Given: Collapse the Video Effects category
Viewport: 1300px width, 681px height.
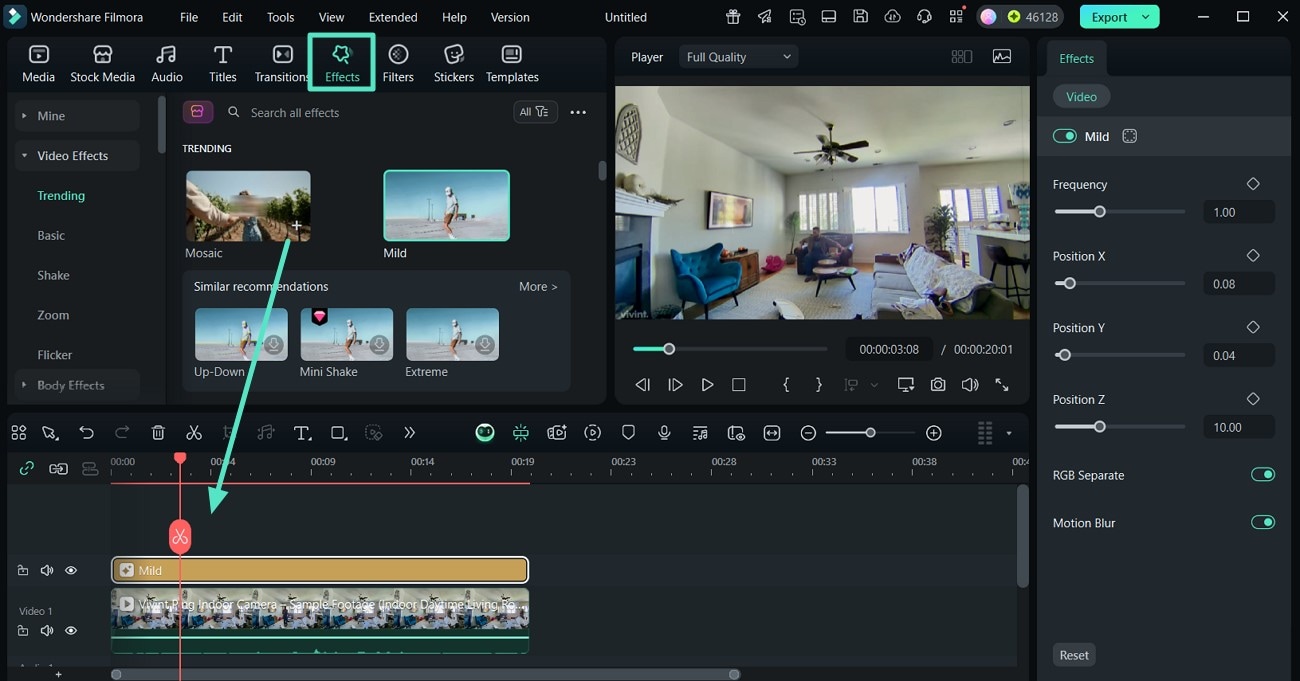Looking at the screenshot, I should [77, 156].
